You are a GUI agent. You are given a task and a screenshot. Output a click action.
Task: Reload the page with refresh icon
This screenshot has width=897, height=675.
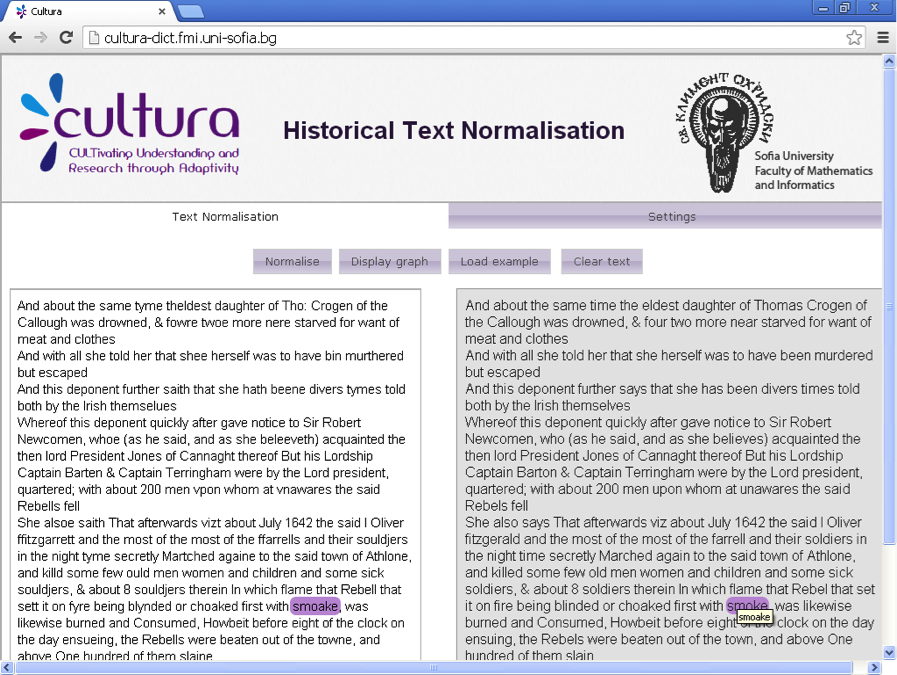pyautogui.click(x=66, y=38)
